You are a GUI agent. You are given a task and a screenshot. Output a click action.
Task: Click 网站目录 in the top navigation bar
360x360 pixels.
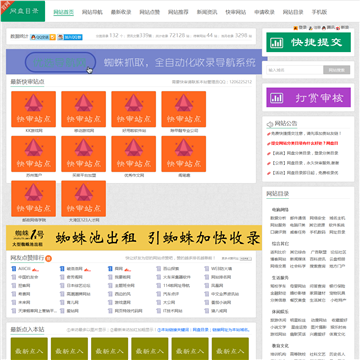pyautogui.click(x=293, y=12)
